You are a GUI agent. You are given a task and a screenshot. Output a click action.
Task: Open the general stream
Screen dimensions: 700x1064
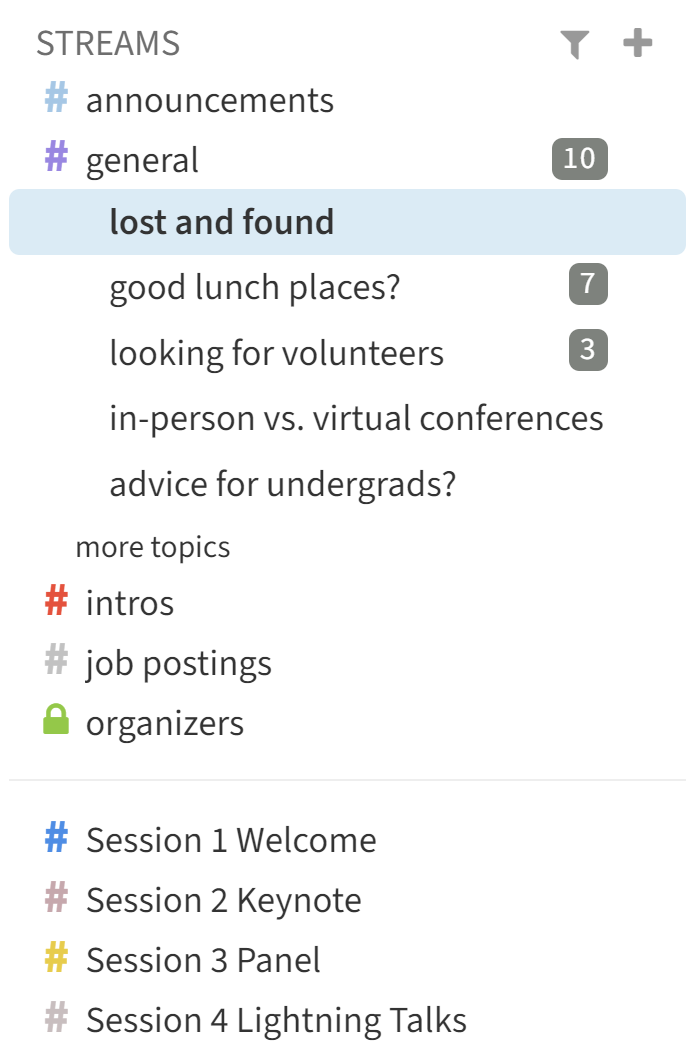(142, 160)
